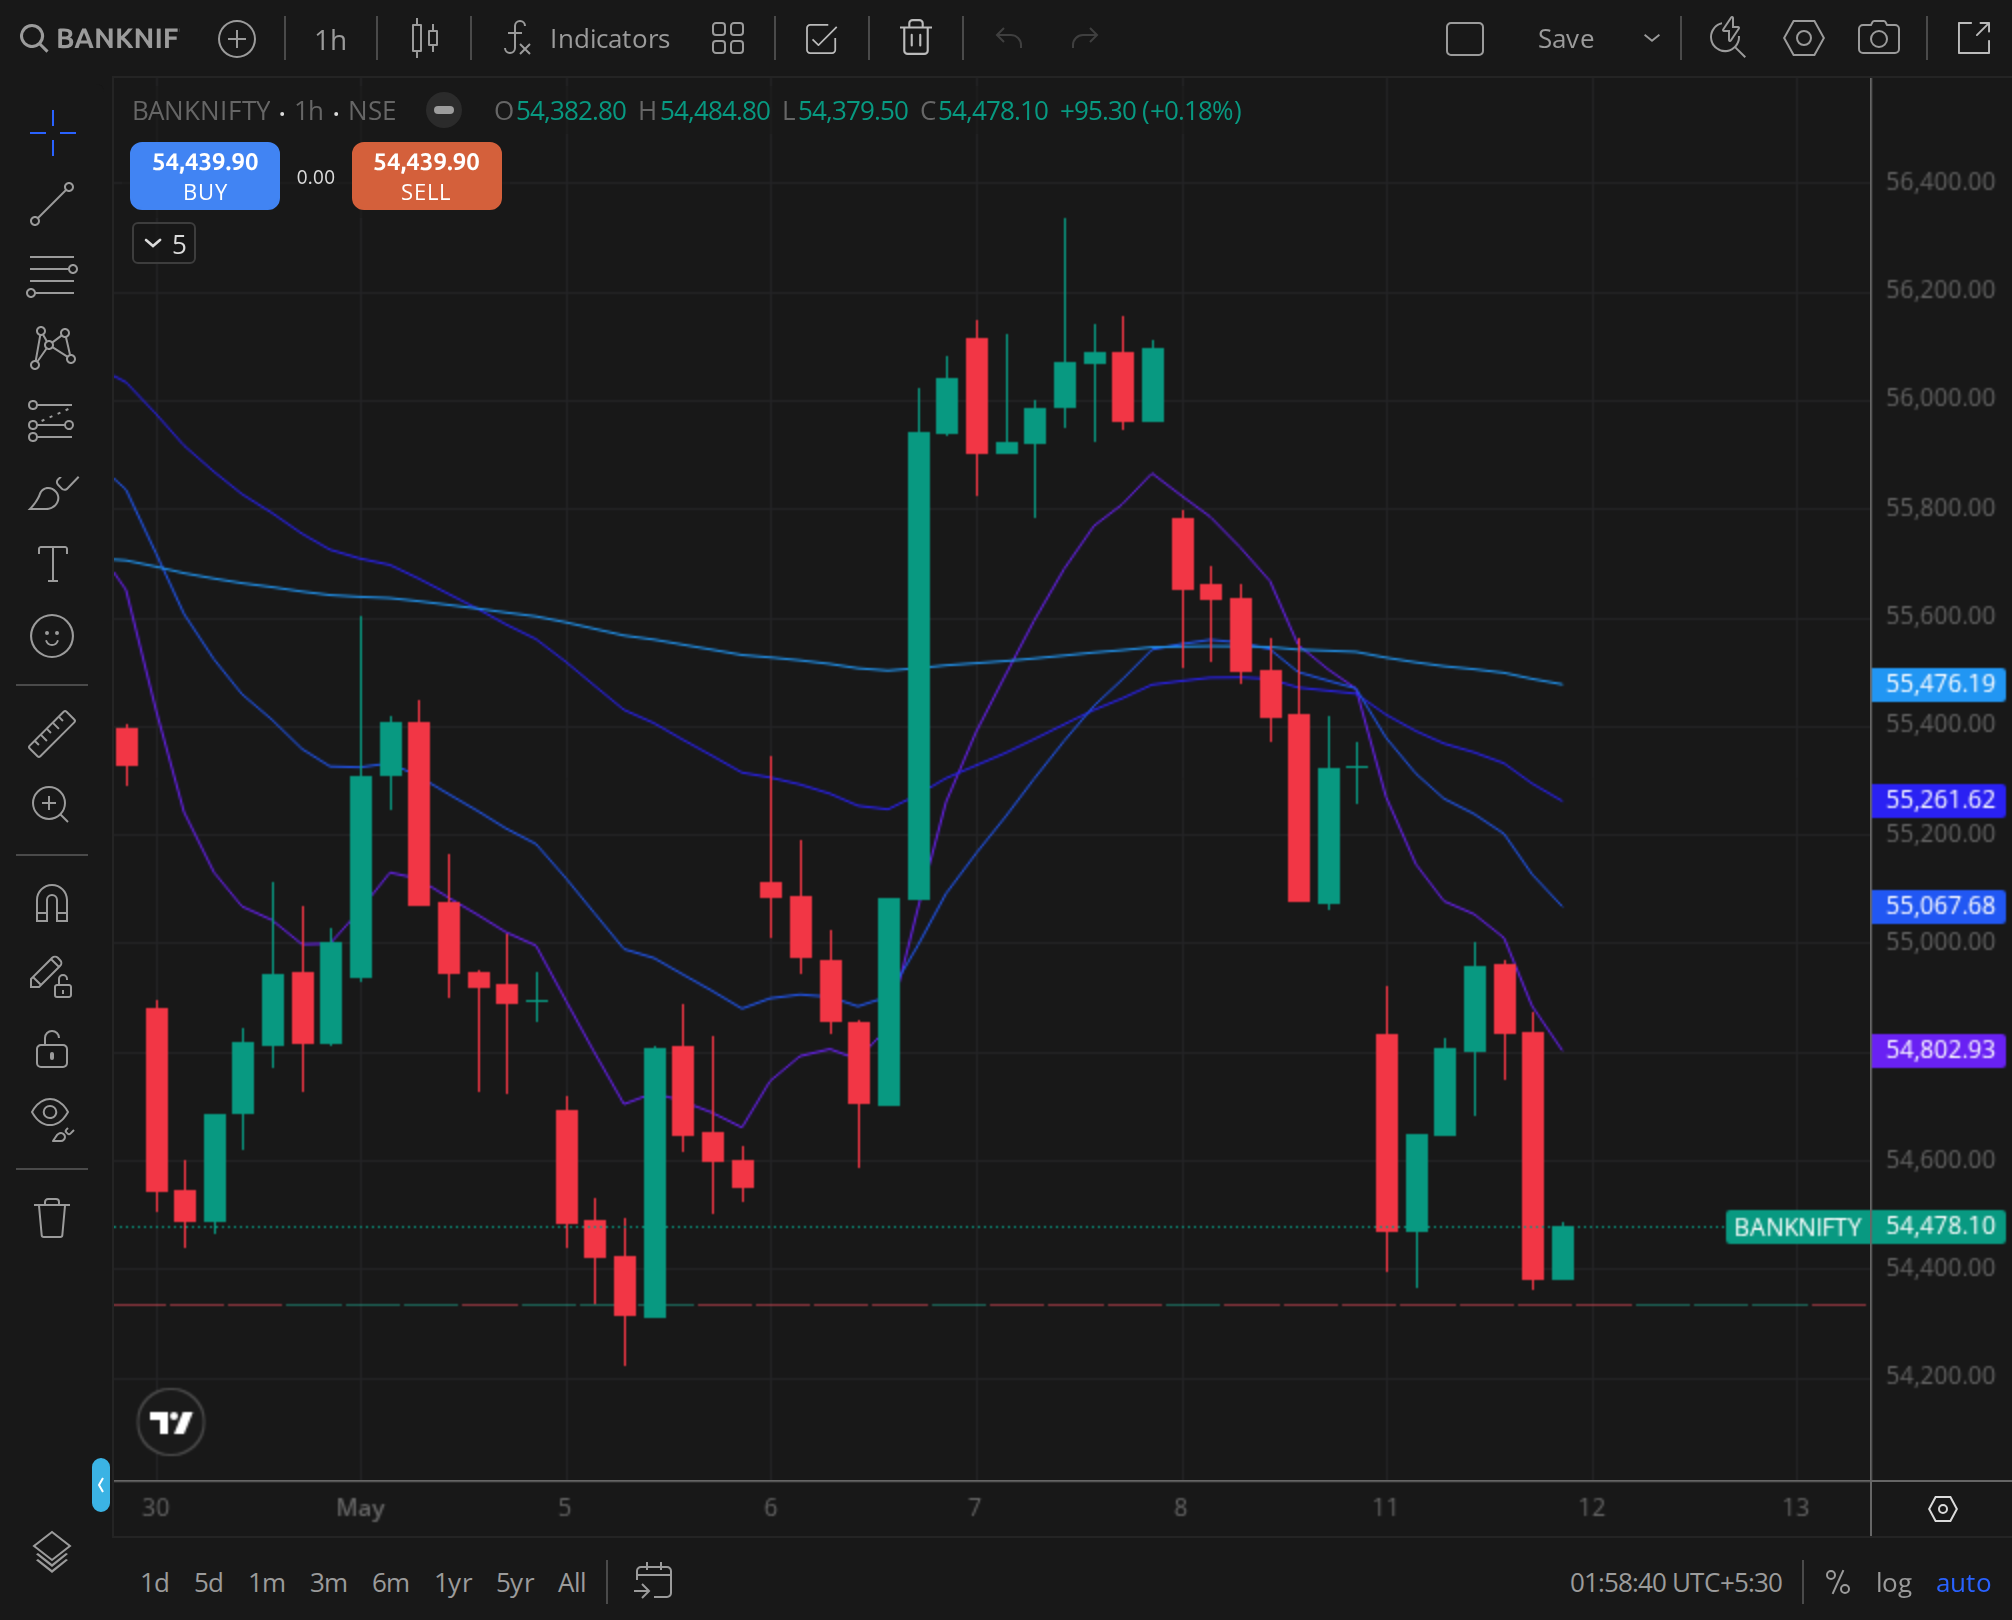Toggle lock all drawing tools
Viewport: 2012px width, 1620px height.
point(52,1049)
